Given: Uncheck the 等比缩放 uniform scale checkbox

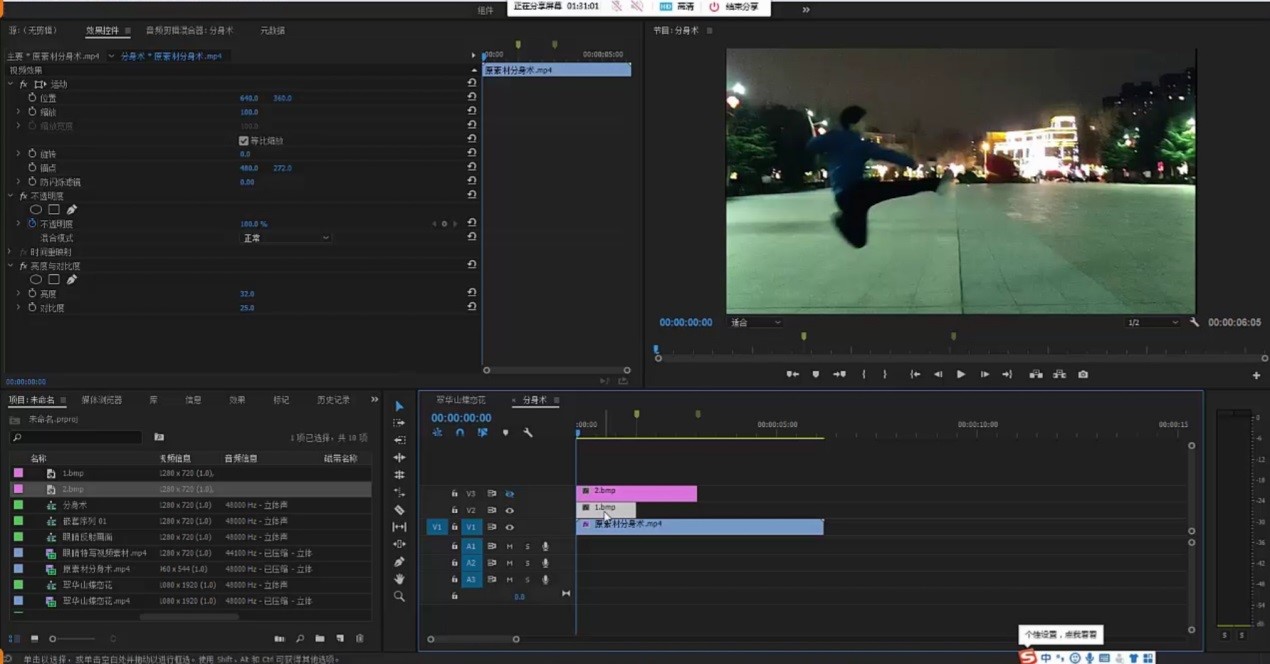Looking at the screenshot, I should pyautogui.click(x=244, y=141).
